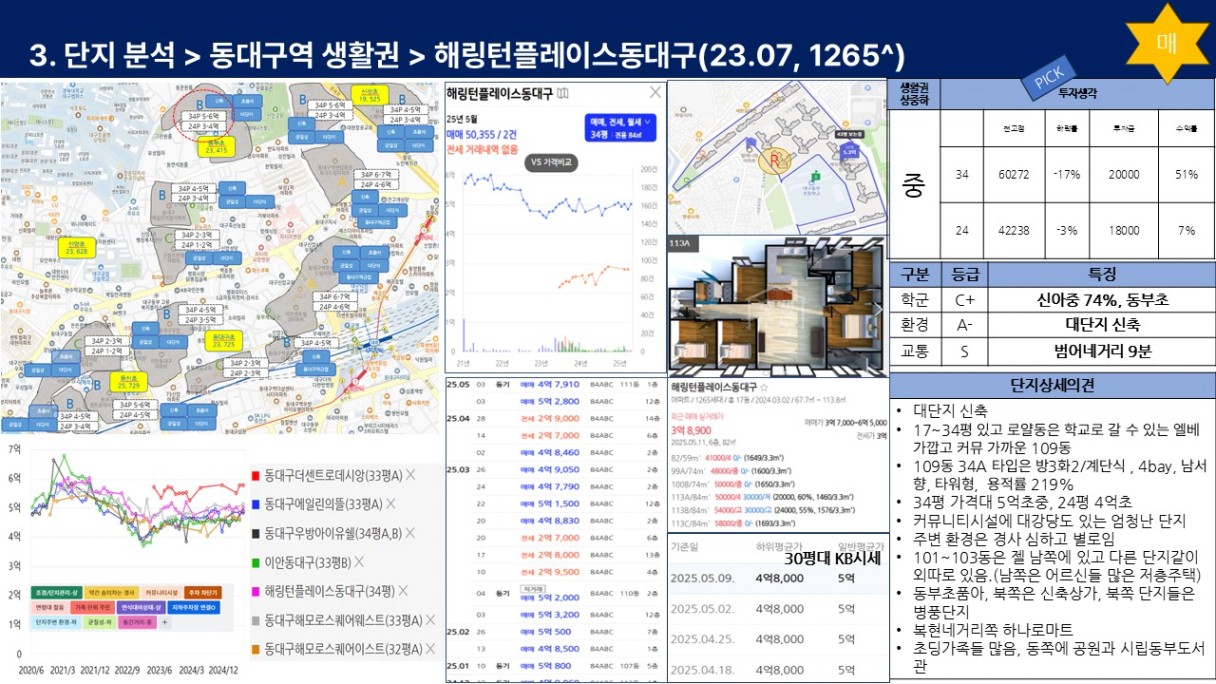Click the orange swatch for 동대구해모로스퀘어이스트

coord(256,649)
